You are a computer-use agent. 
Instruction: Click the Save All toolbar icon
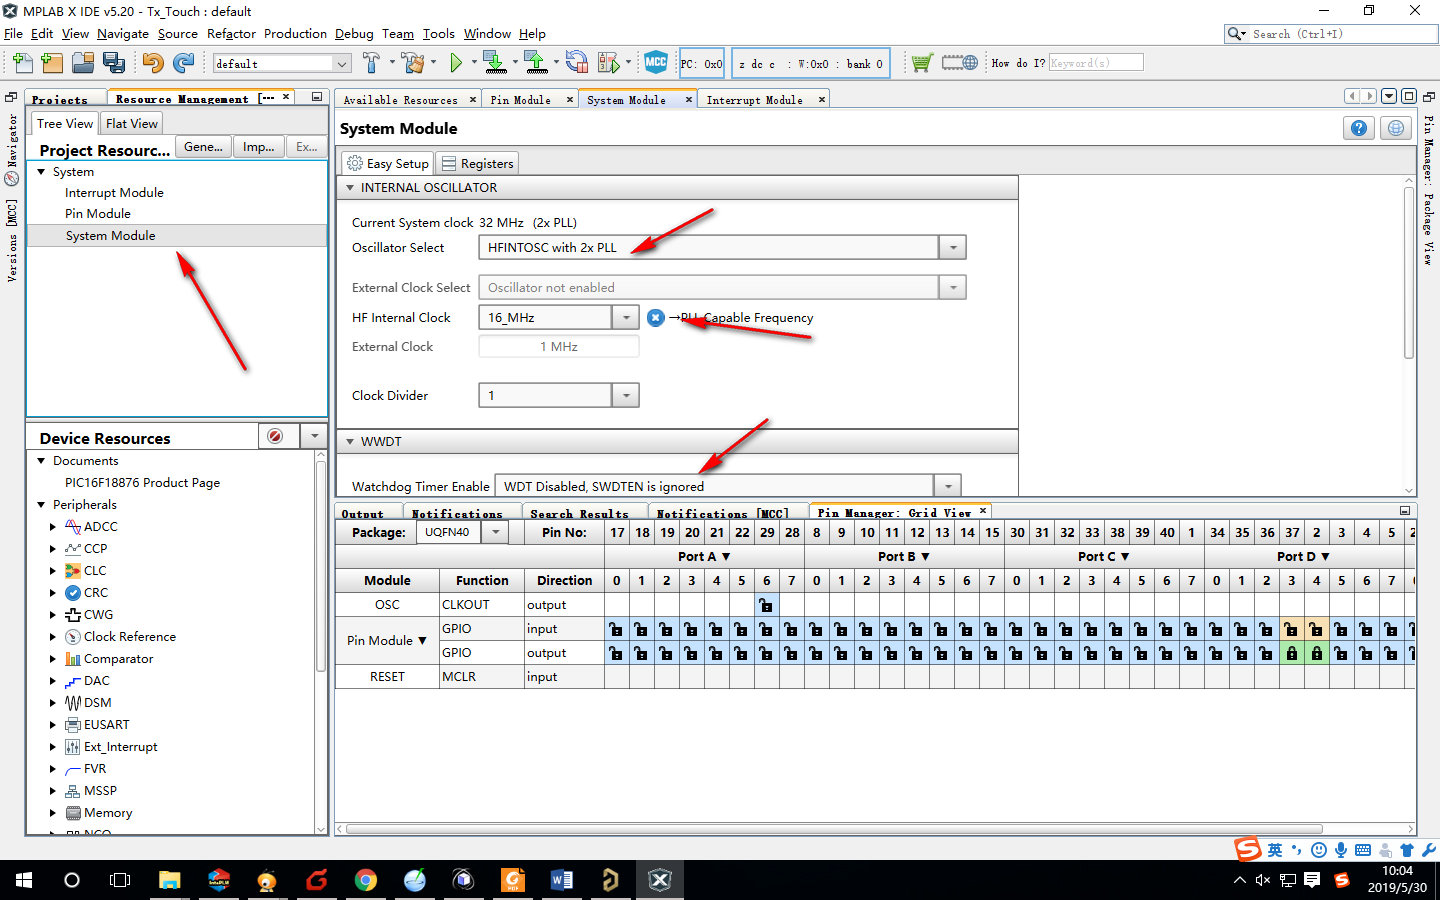(114, 63)
